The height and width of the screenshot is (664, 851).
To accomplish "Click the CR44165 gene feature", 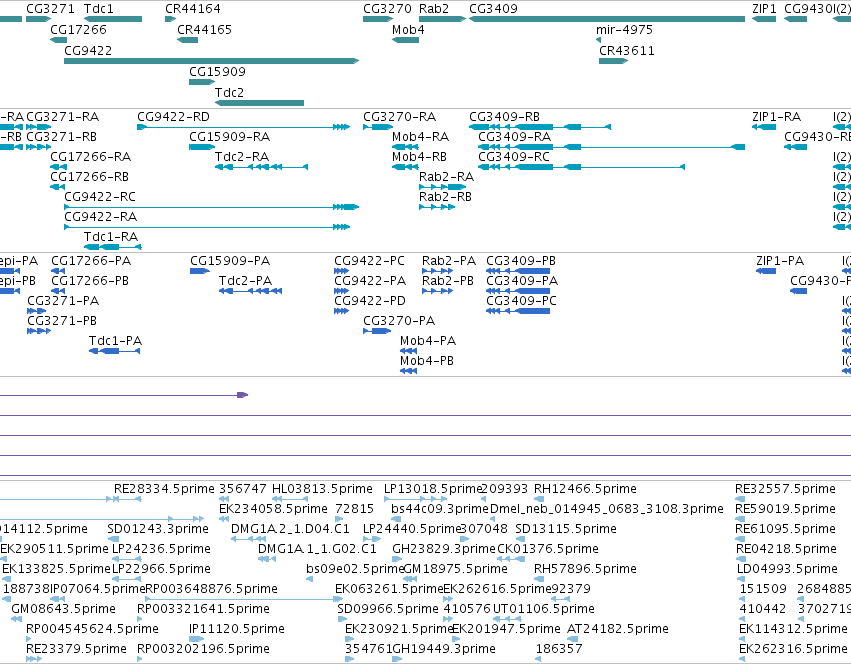I will point(187,40).
